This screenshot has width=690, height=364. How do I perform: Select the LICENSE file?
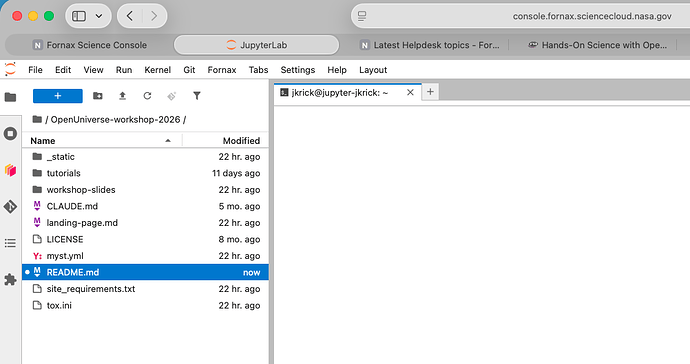coord(145,239)
